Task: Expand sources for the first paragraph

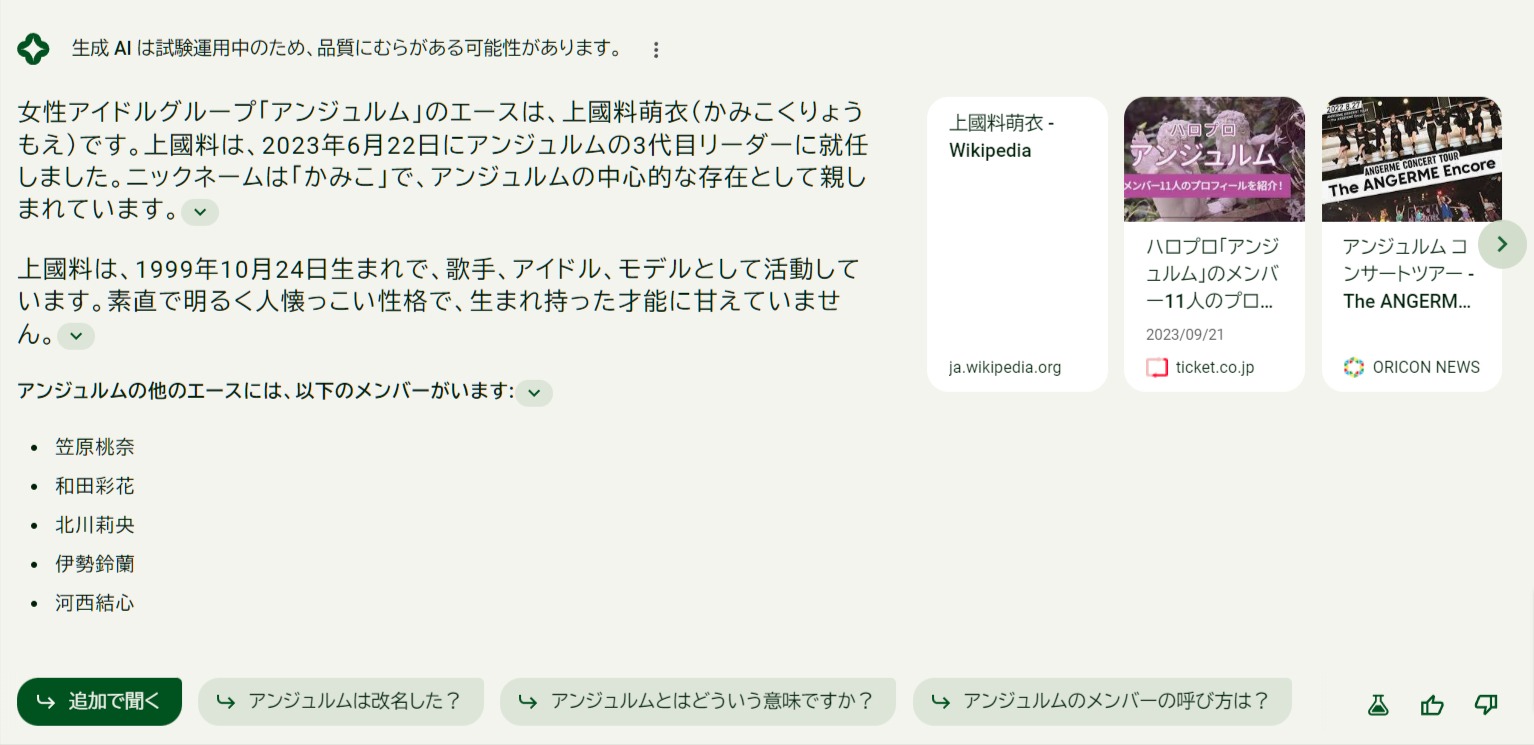Action: 200,212
